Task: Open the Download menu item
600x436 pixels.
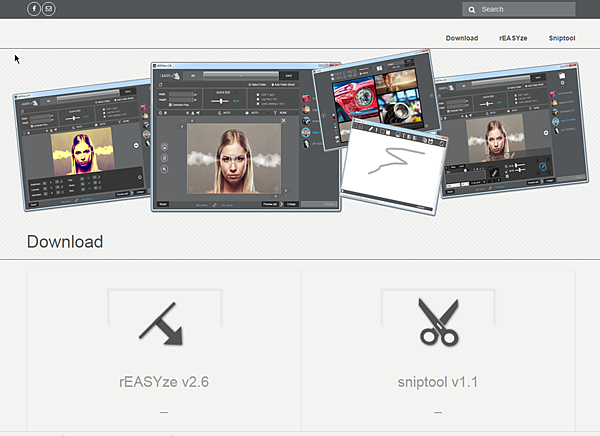Action: (461, 38)
